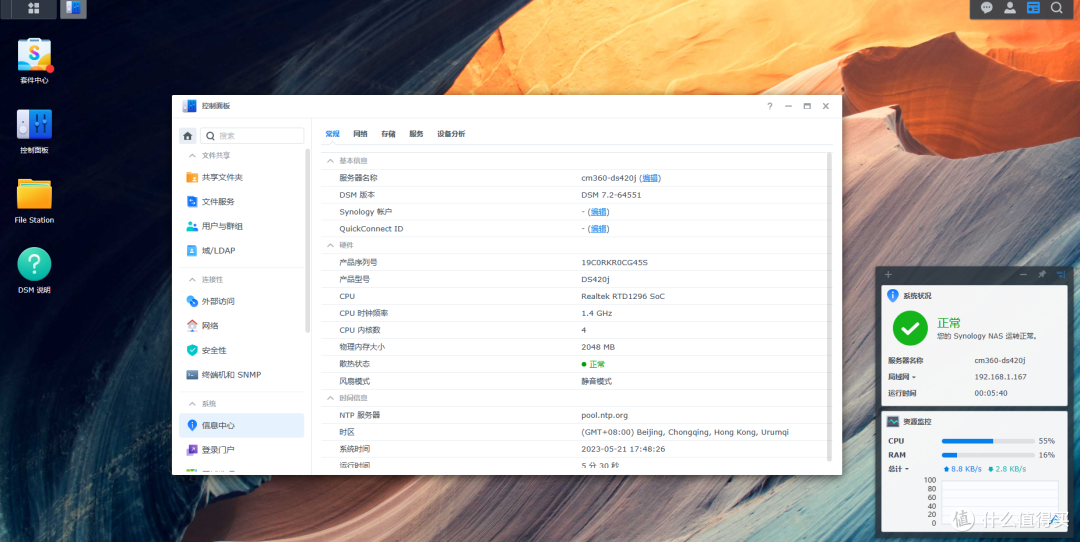Viewport: 1080px width, 542px height.
Task: Open the notifications chat bubble icon
Action: click(x=986, y=8)
